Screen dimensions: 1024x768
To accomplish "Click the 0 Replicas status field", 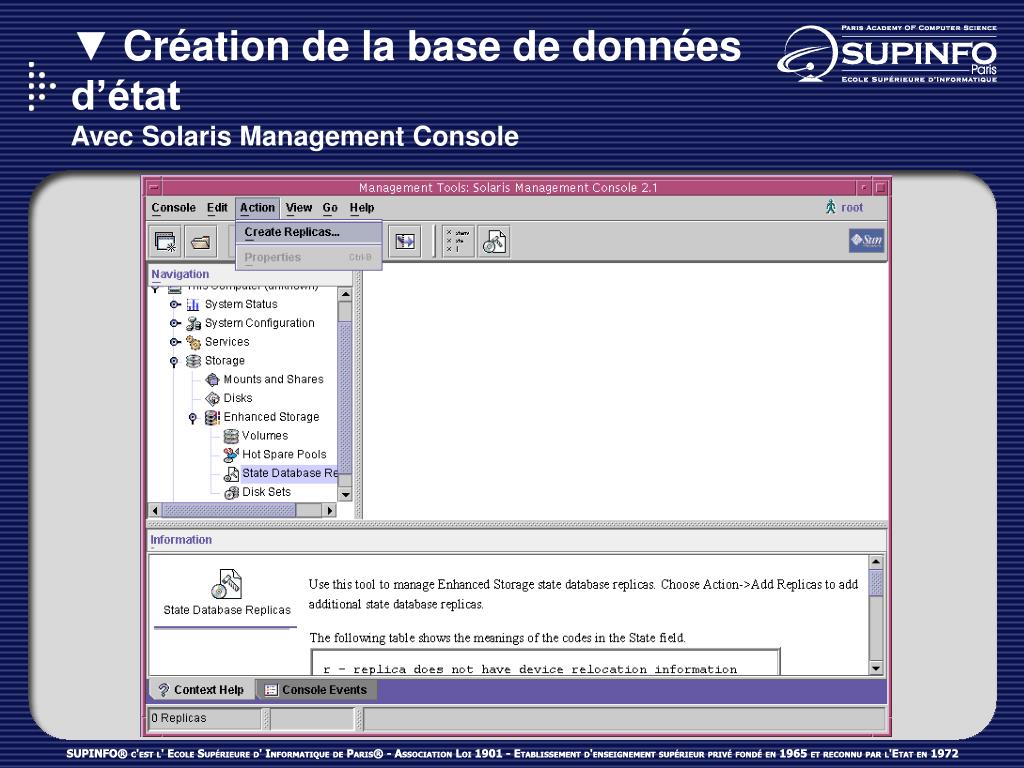I will coord(205,718).
